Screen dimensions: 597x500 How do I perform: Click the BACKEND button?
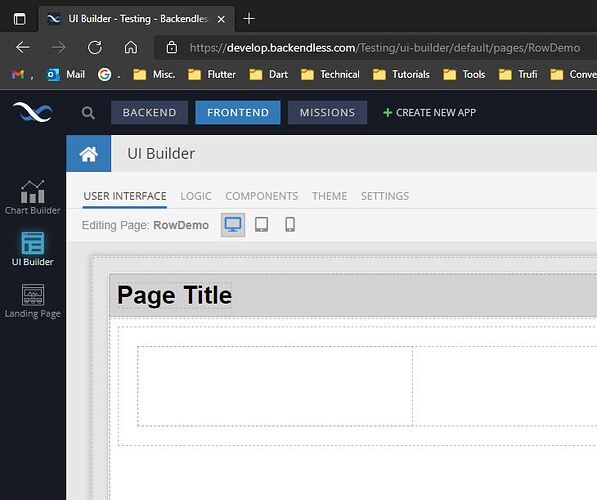(x=150, y=112)
